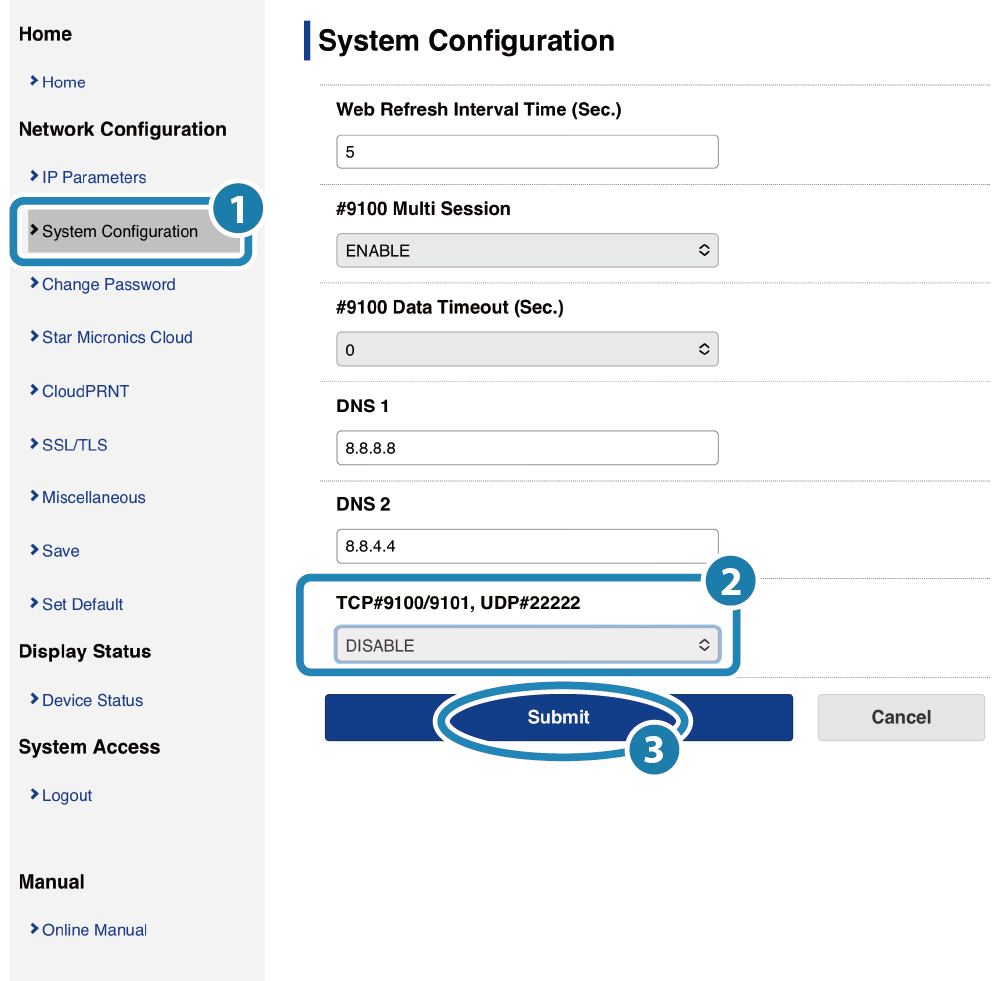Click chevron icon beside Star Micronics Cloud
1000x981 pixels.
coord(34,336)
